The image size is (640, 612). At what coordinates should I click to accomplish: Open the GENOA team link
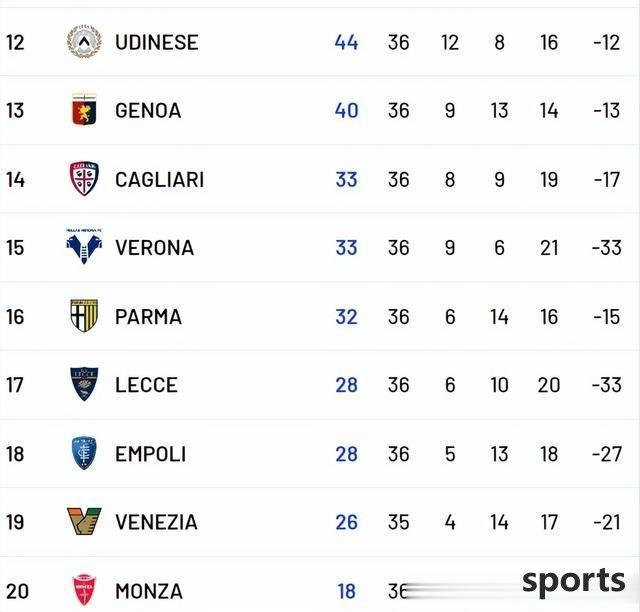coord(148,111)
